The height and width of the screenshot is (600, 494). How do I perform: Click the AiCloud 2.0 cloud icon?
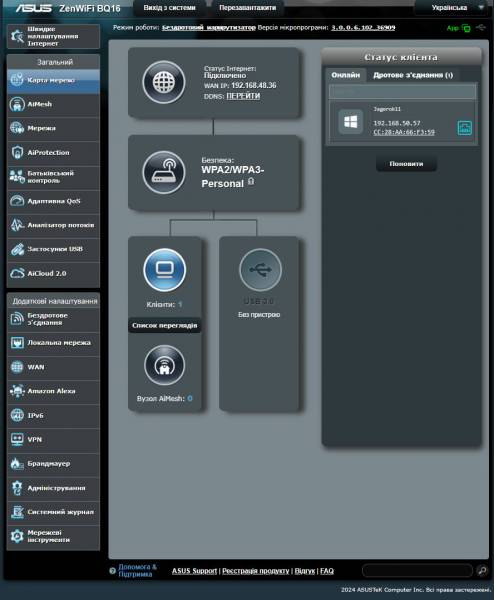point(17,273)
